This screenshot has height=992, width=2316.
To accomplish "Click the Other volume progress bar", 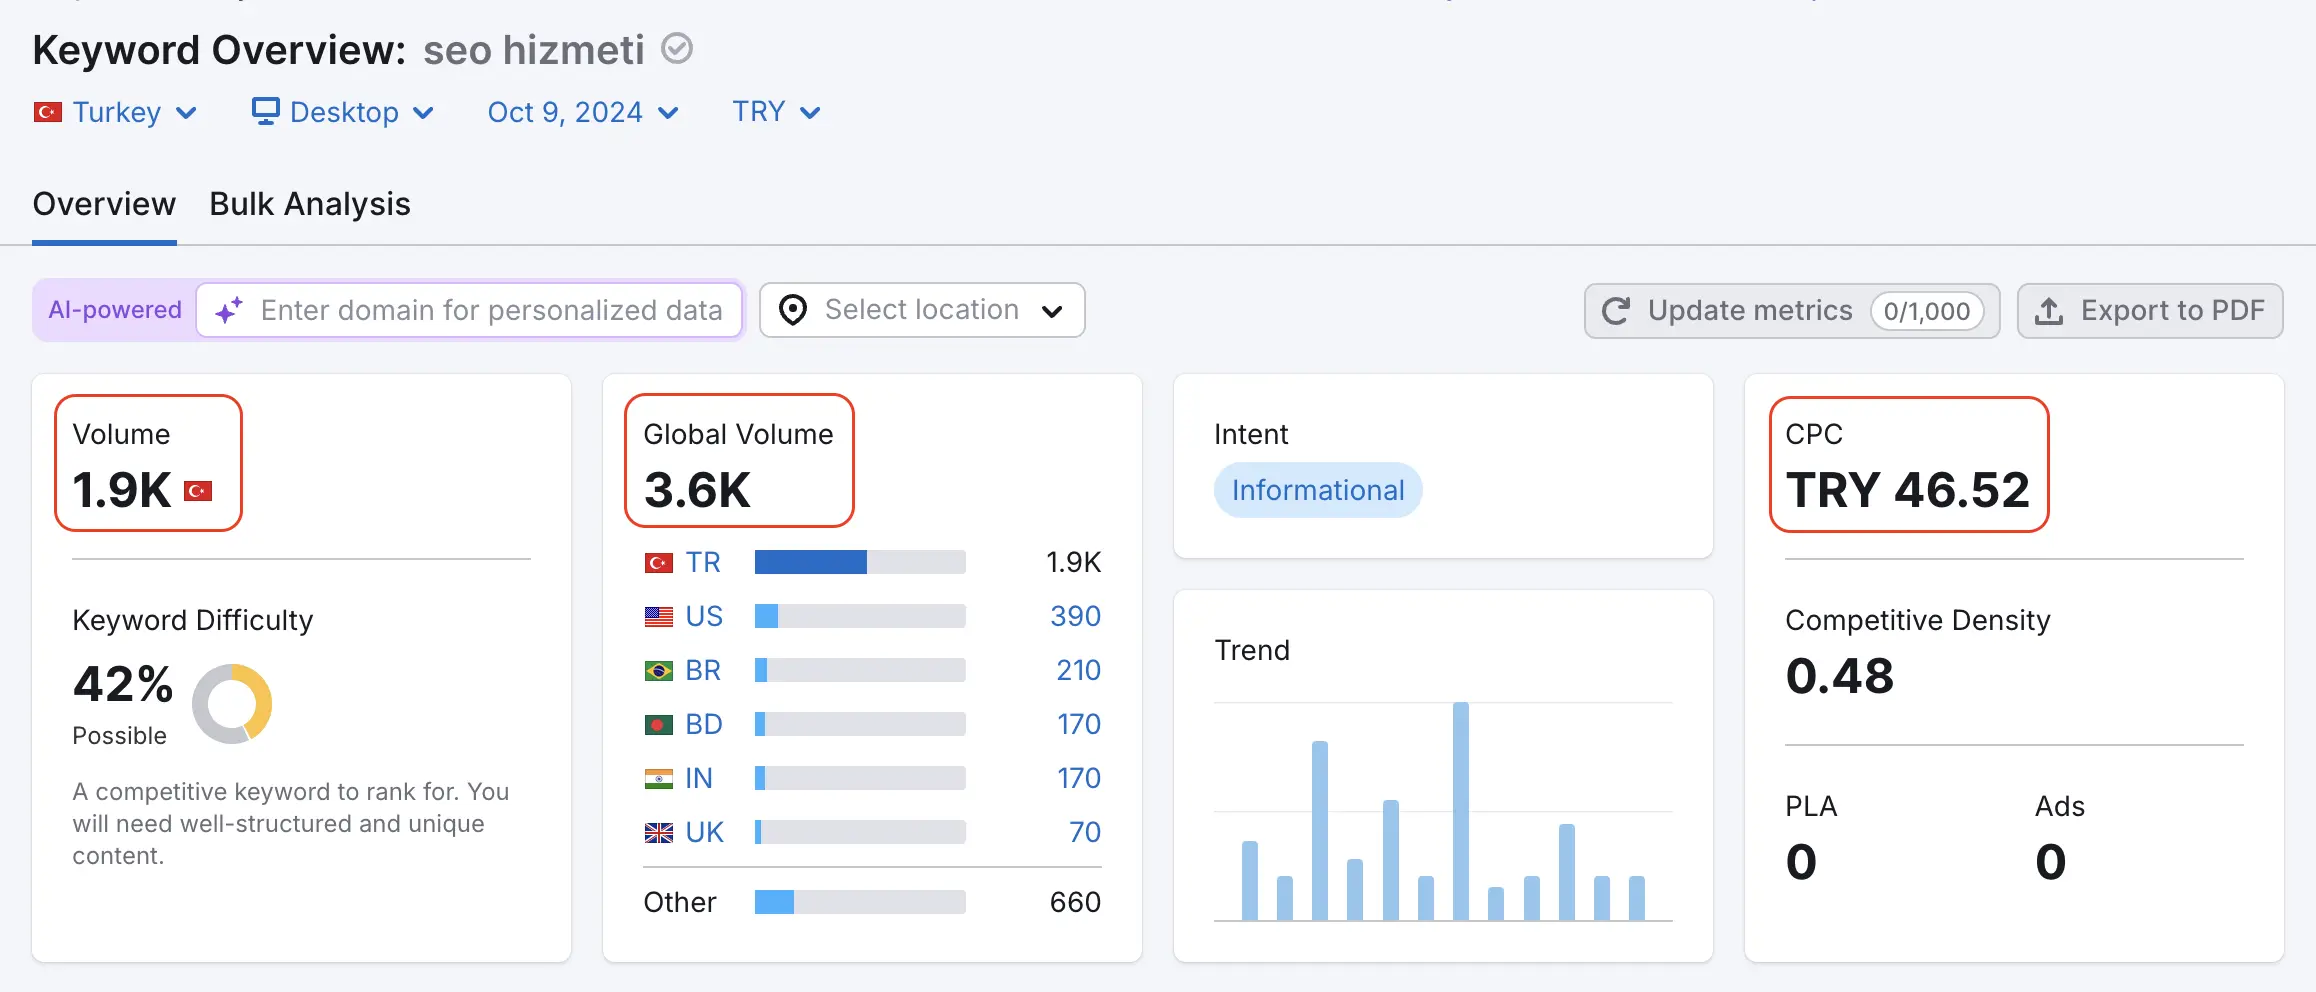I will pyautogui.click(x=860, y=902).
